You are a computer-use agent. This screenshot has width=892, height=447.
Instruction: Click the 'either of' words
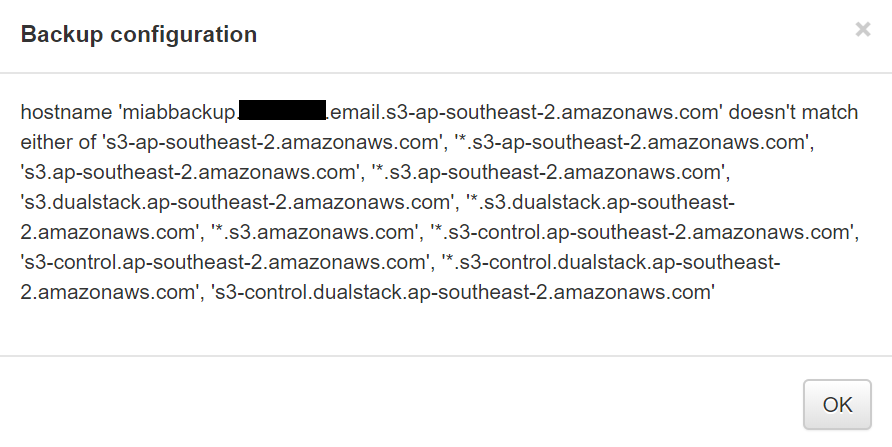[58, 142]
